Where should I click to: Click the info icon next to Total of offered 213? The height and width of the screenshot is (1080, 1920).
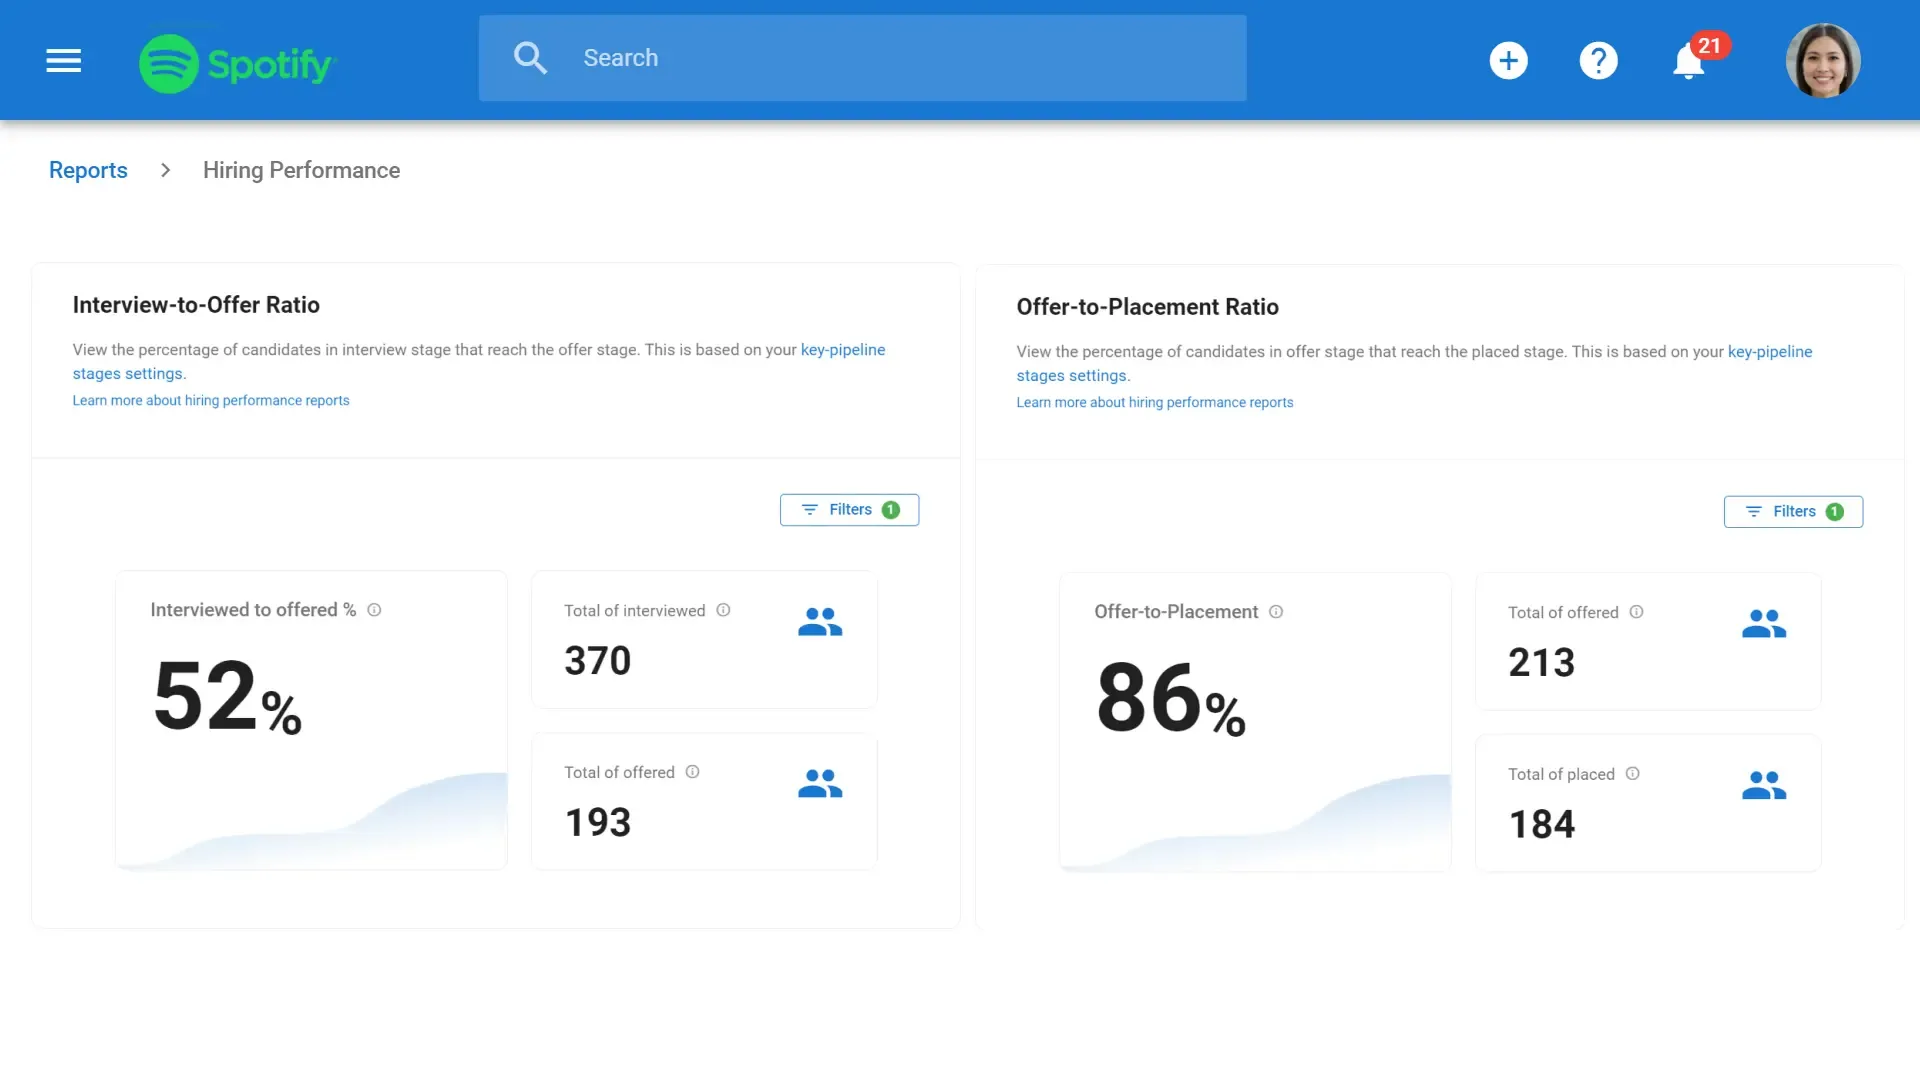[x=1637, y=612]
